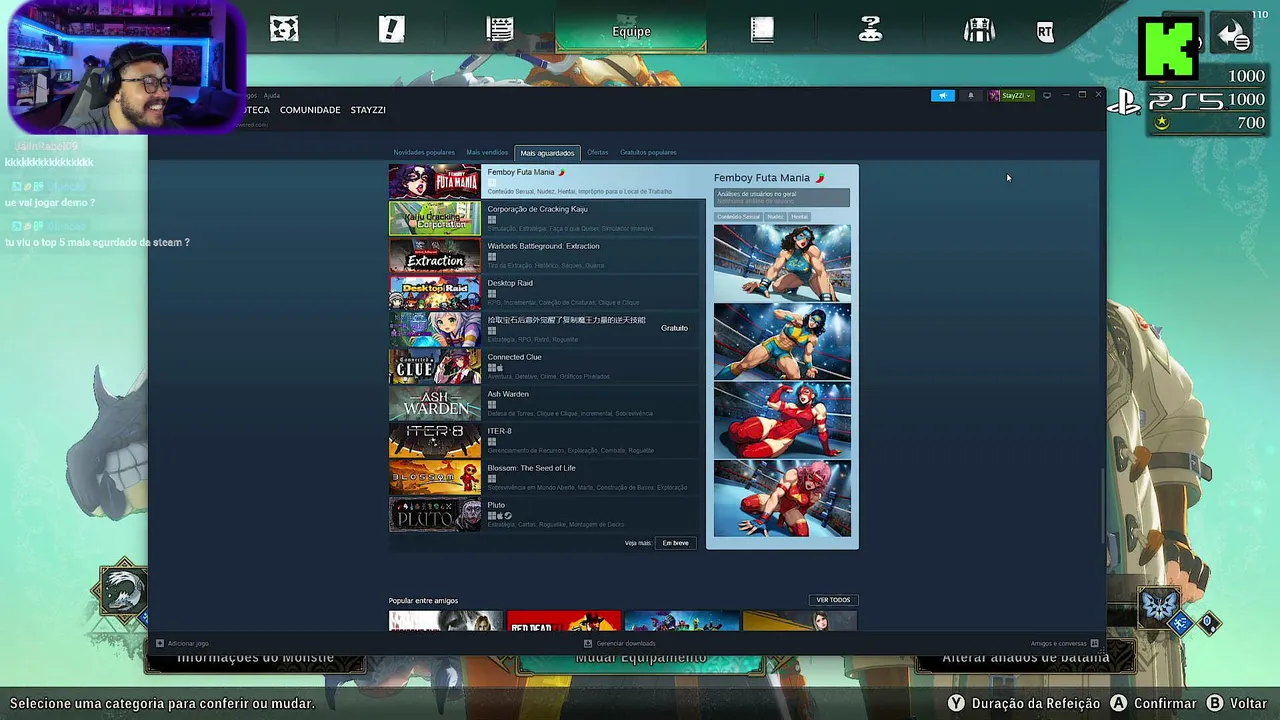The height and width of the screenshot is (720, 1280).
Task: Select the question mark help icon in game
Action: (871, 29)
